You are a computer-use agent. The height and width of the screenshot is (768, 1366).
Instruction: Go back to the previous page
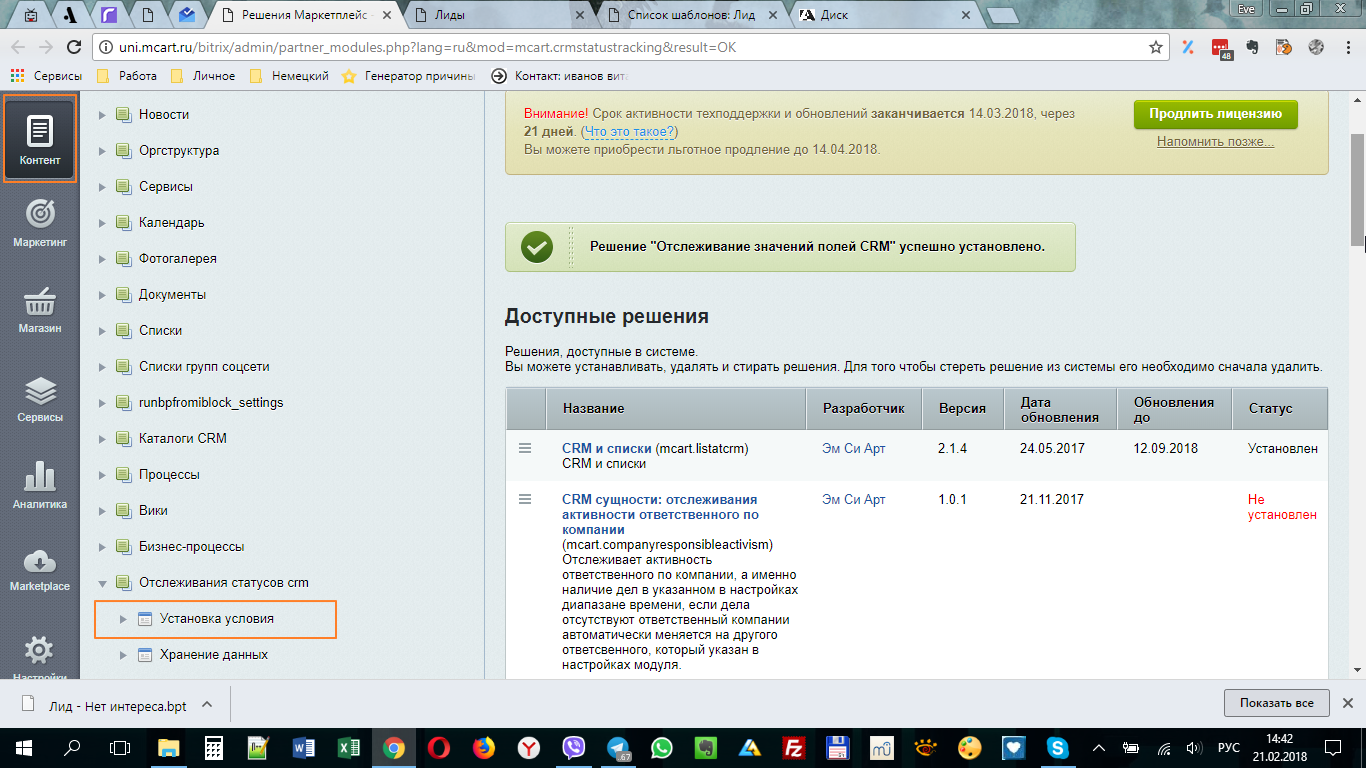(18, 47)
